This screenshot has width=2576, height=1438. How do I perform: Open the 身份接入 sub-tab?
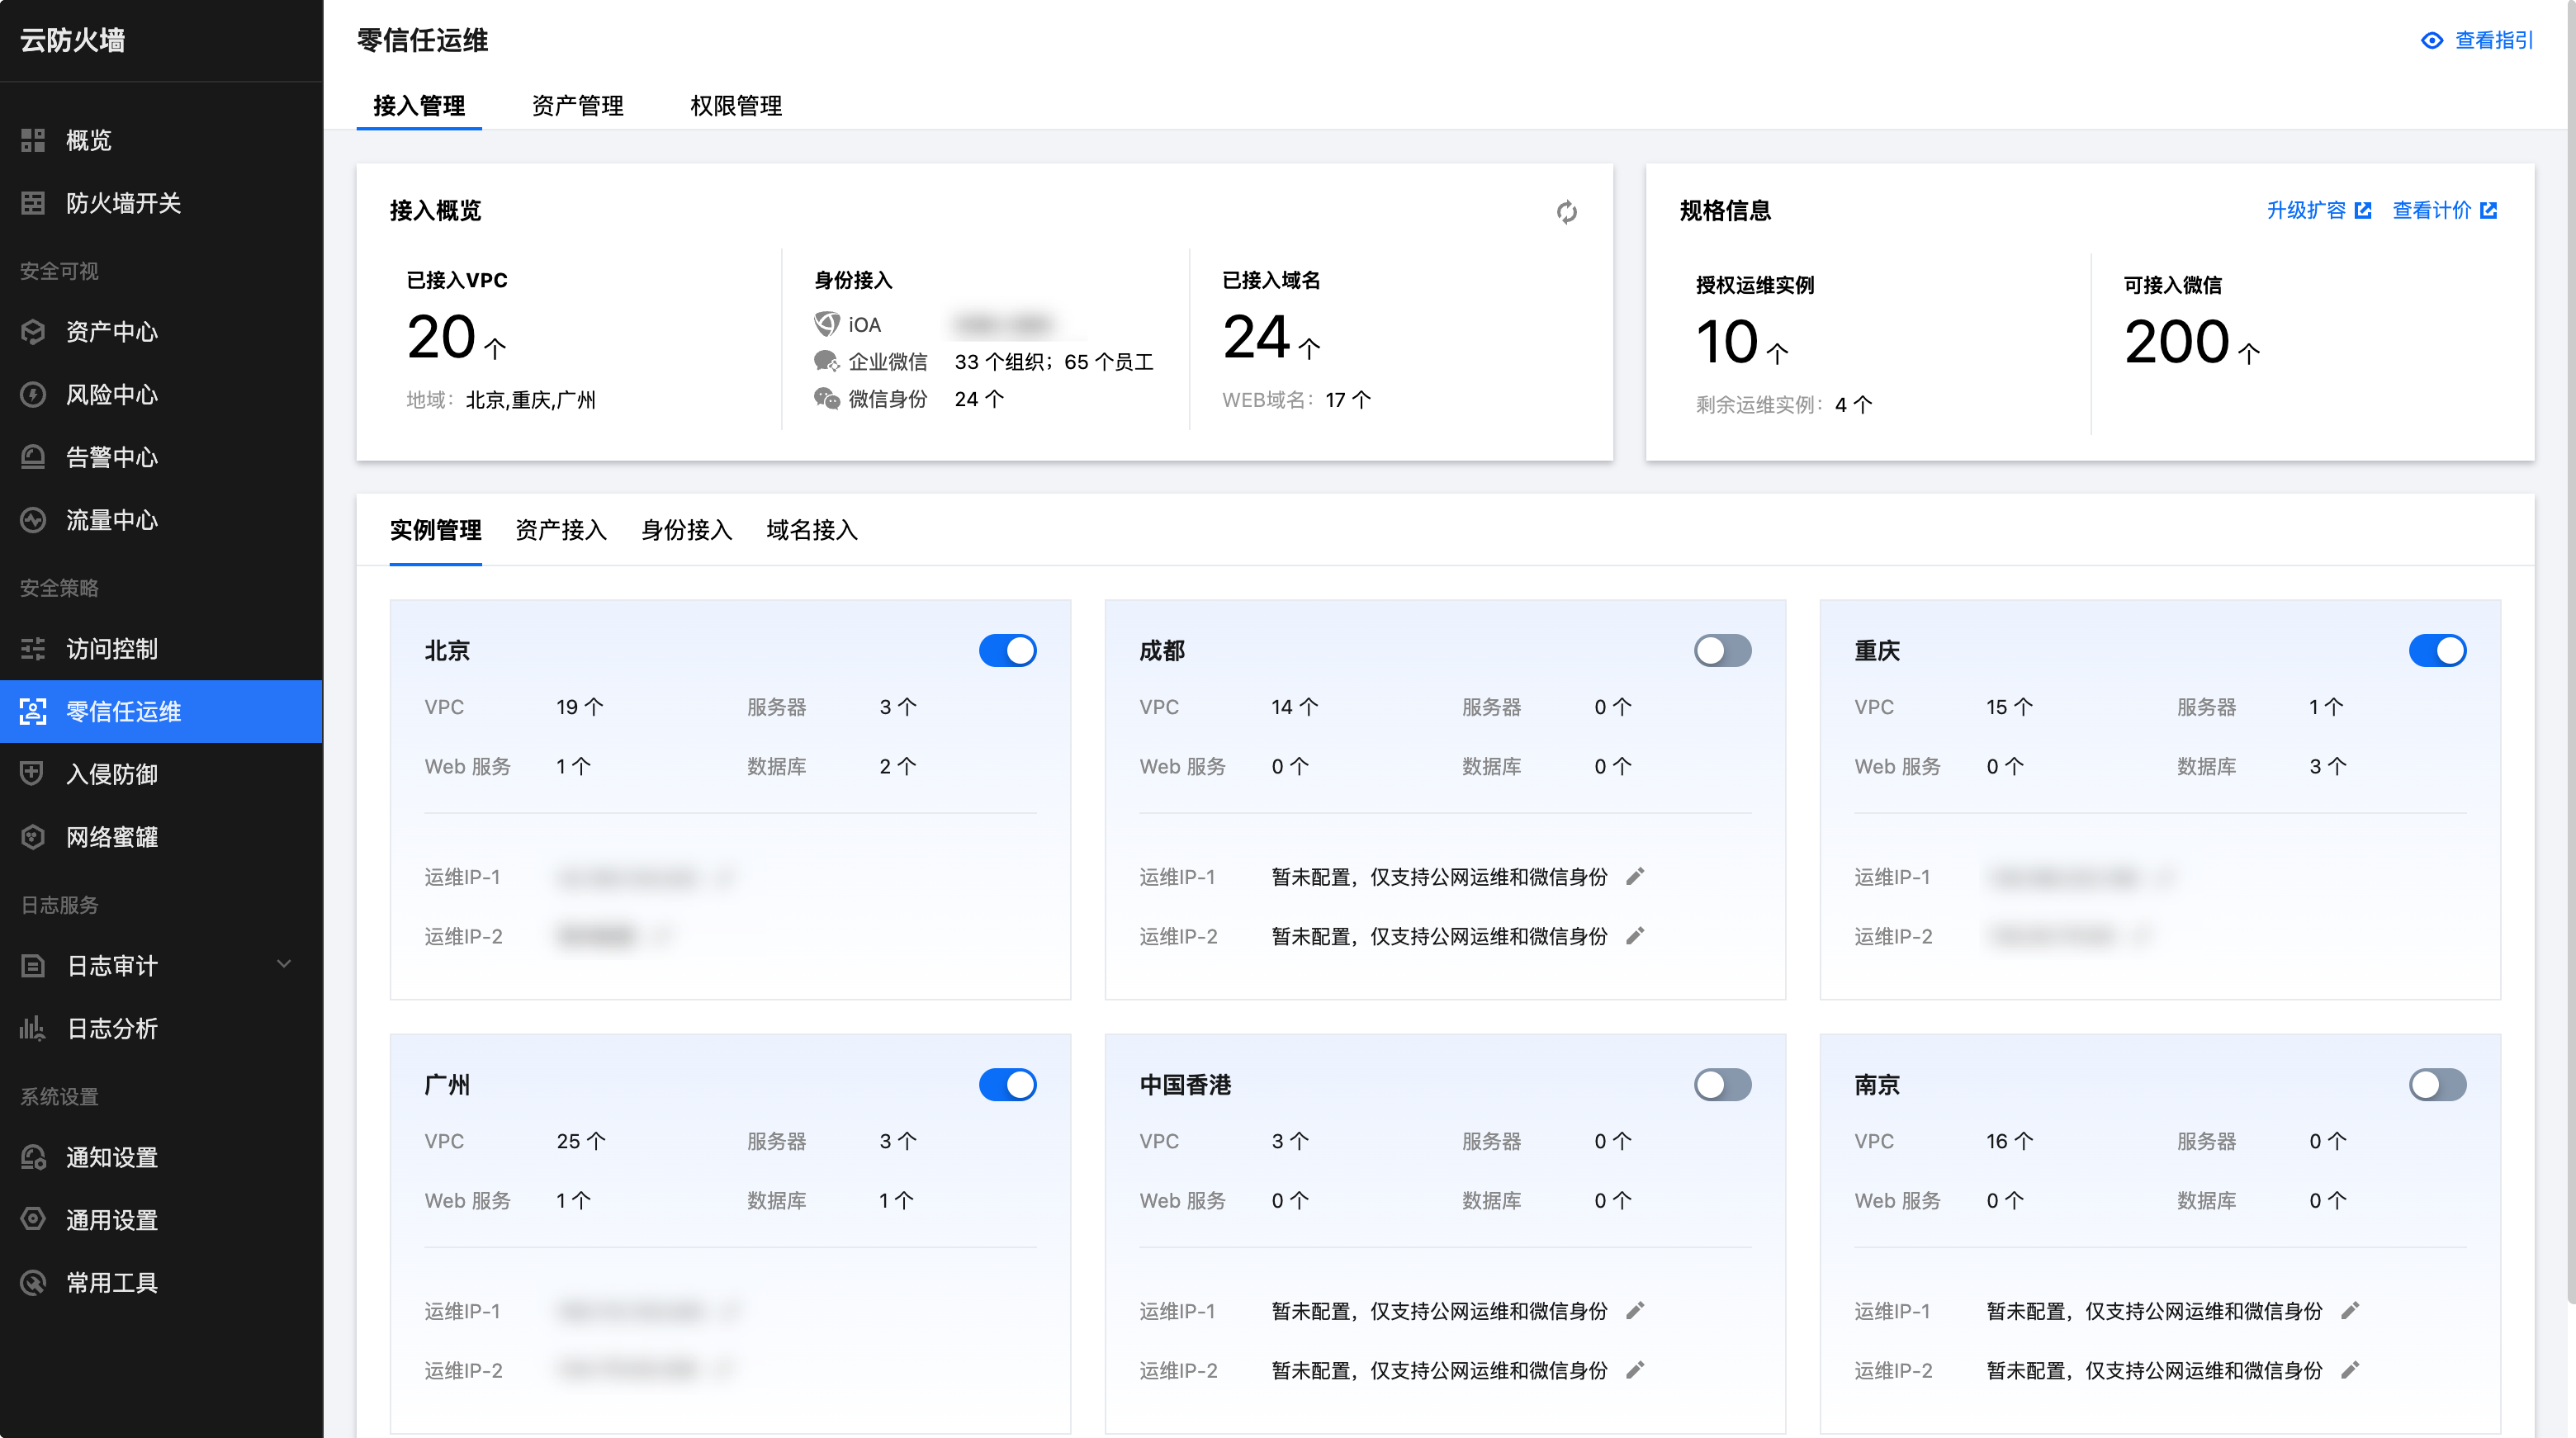tap(687, 530)
